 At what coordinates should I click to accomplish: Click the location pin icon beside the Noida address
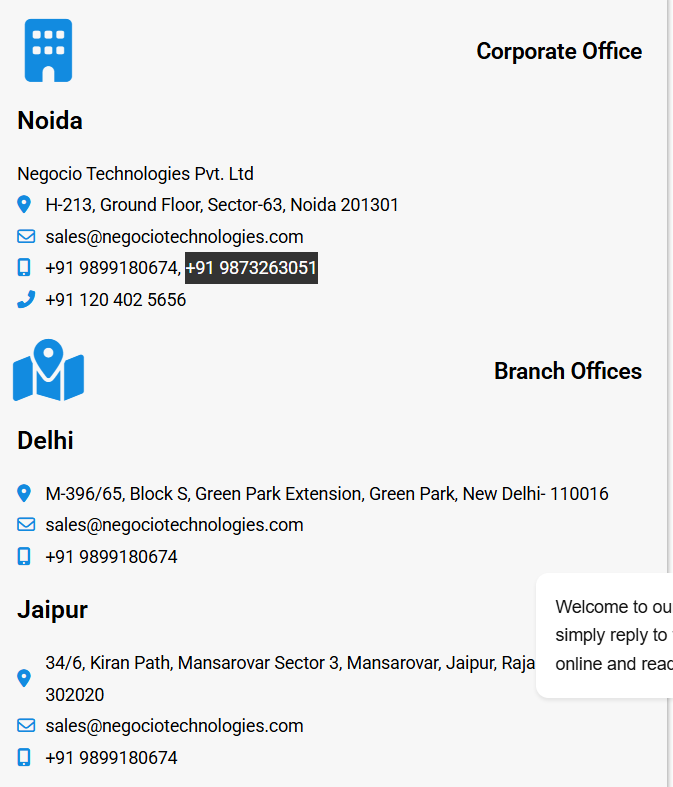click(24, 205)
